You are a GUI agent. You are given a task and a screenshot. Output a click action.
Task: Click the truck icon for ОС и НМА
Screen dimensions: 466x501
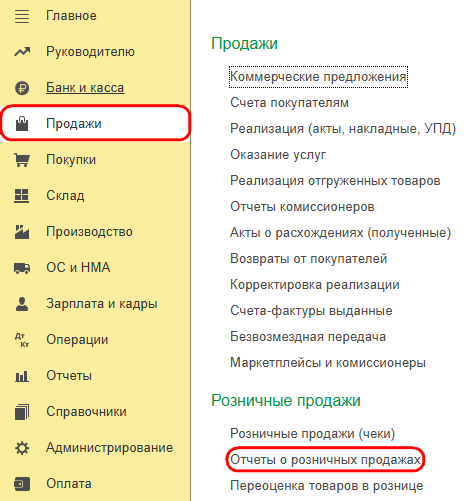22,268
